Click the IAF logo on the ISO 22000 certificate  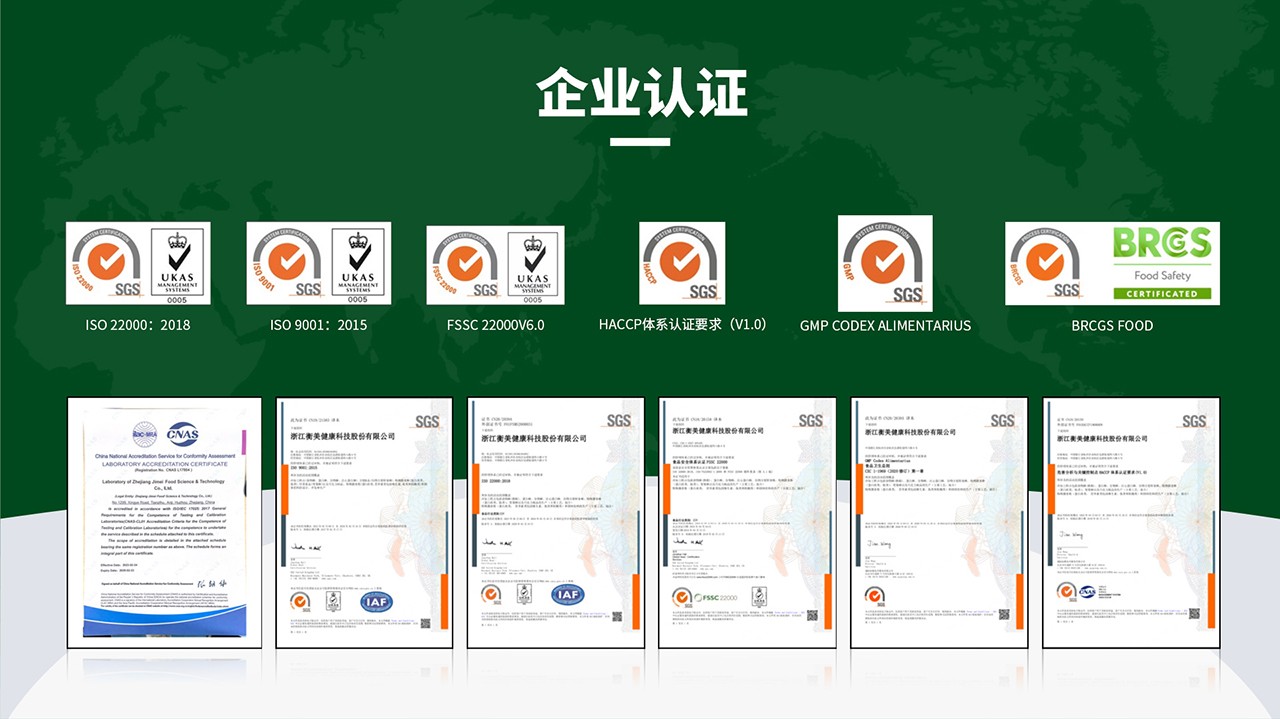point(567,594)
